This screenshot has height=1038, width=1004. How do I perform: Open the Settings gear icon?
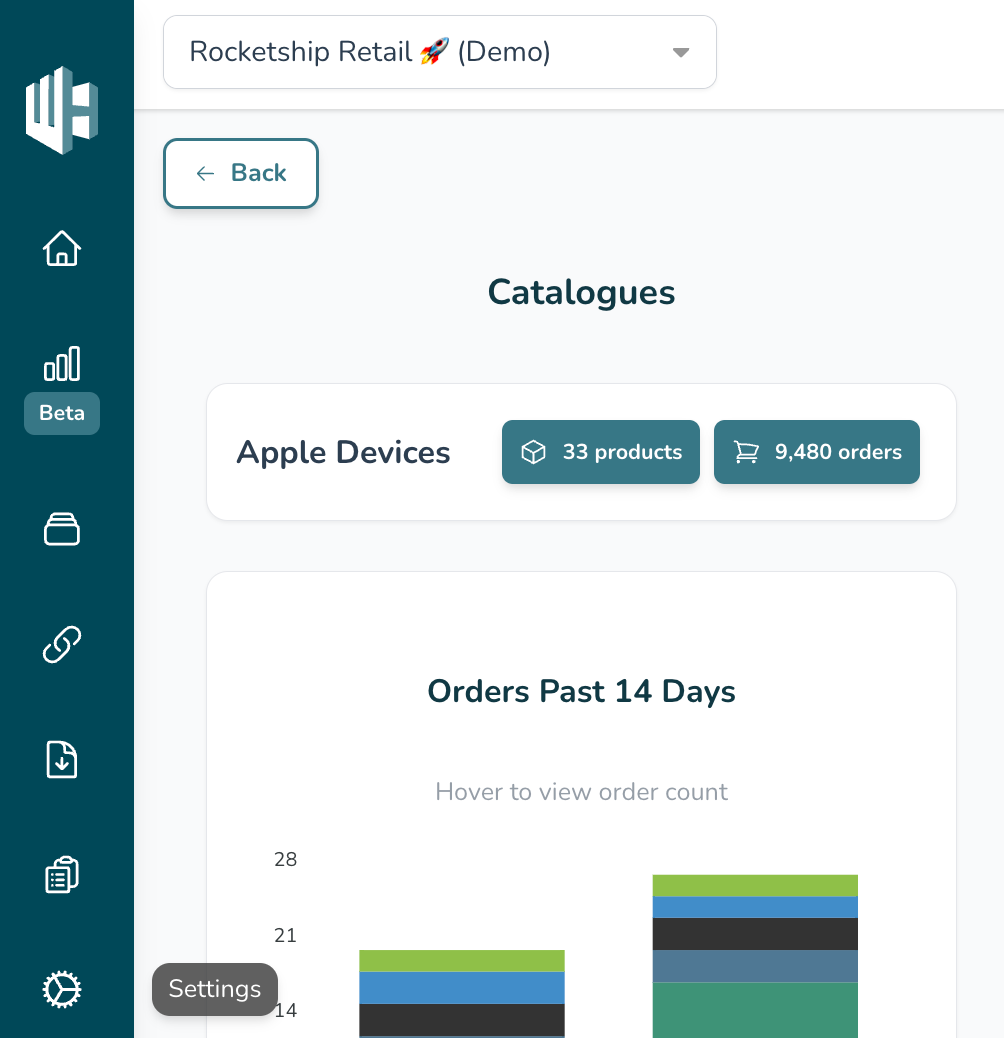[x=62, y=990]
